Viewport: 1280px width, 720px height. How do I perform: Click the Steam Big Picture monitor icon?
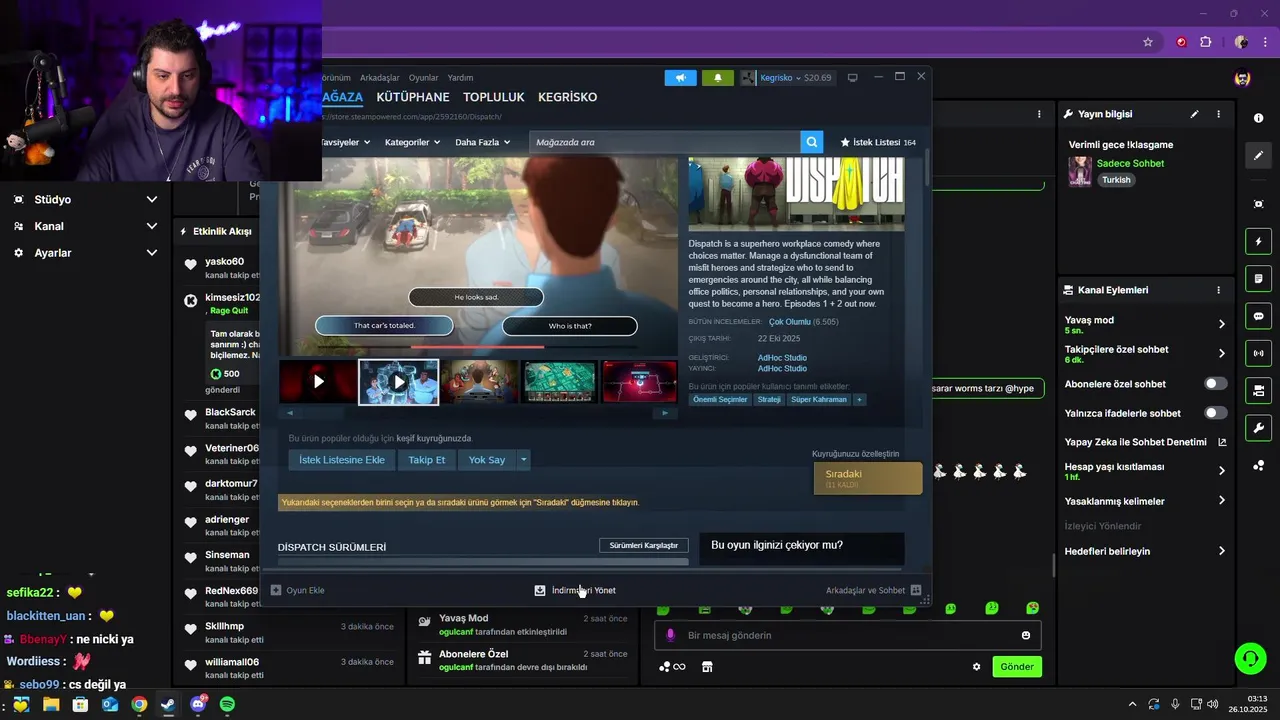click(852, 77)
